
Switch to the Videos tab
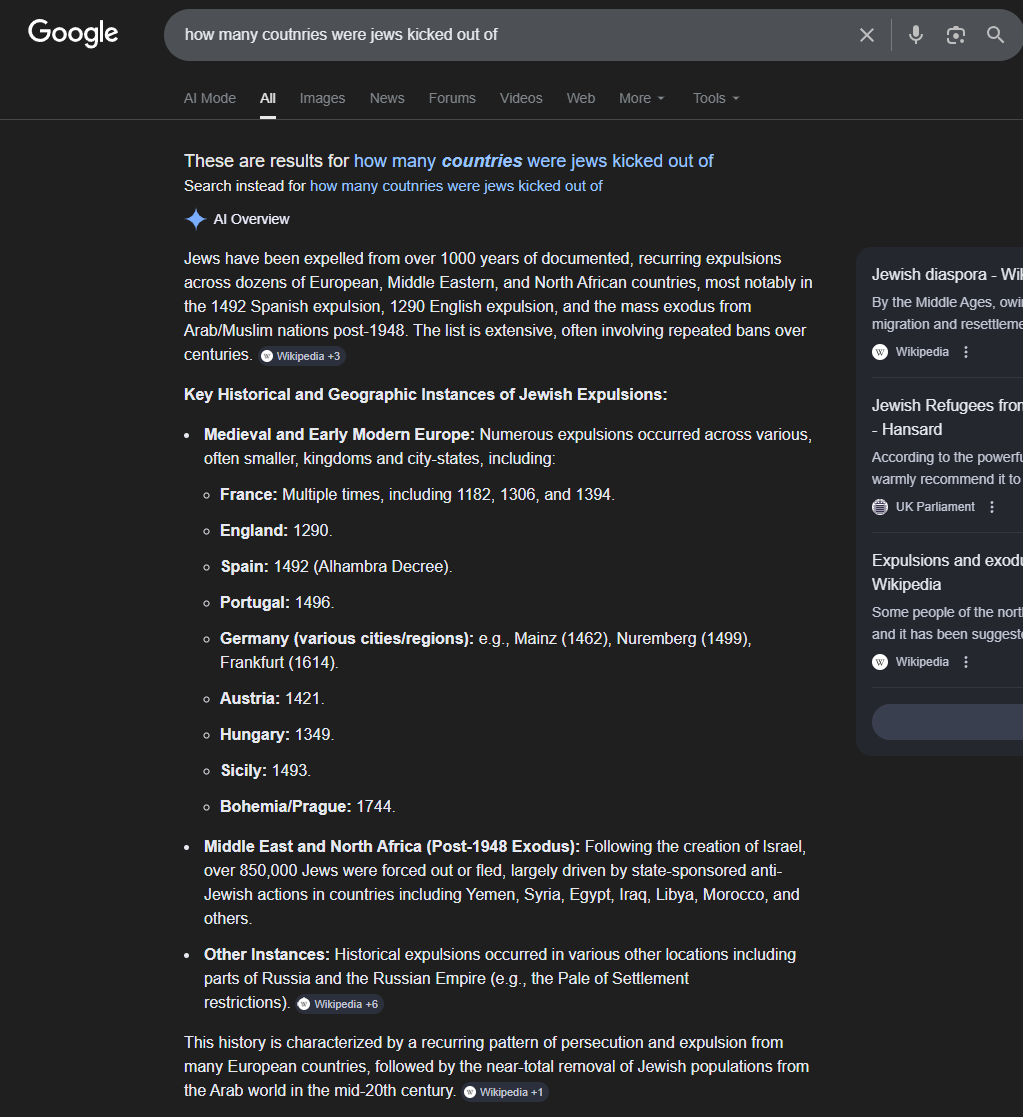pos(521,98)
